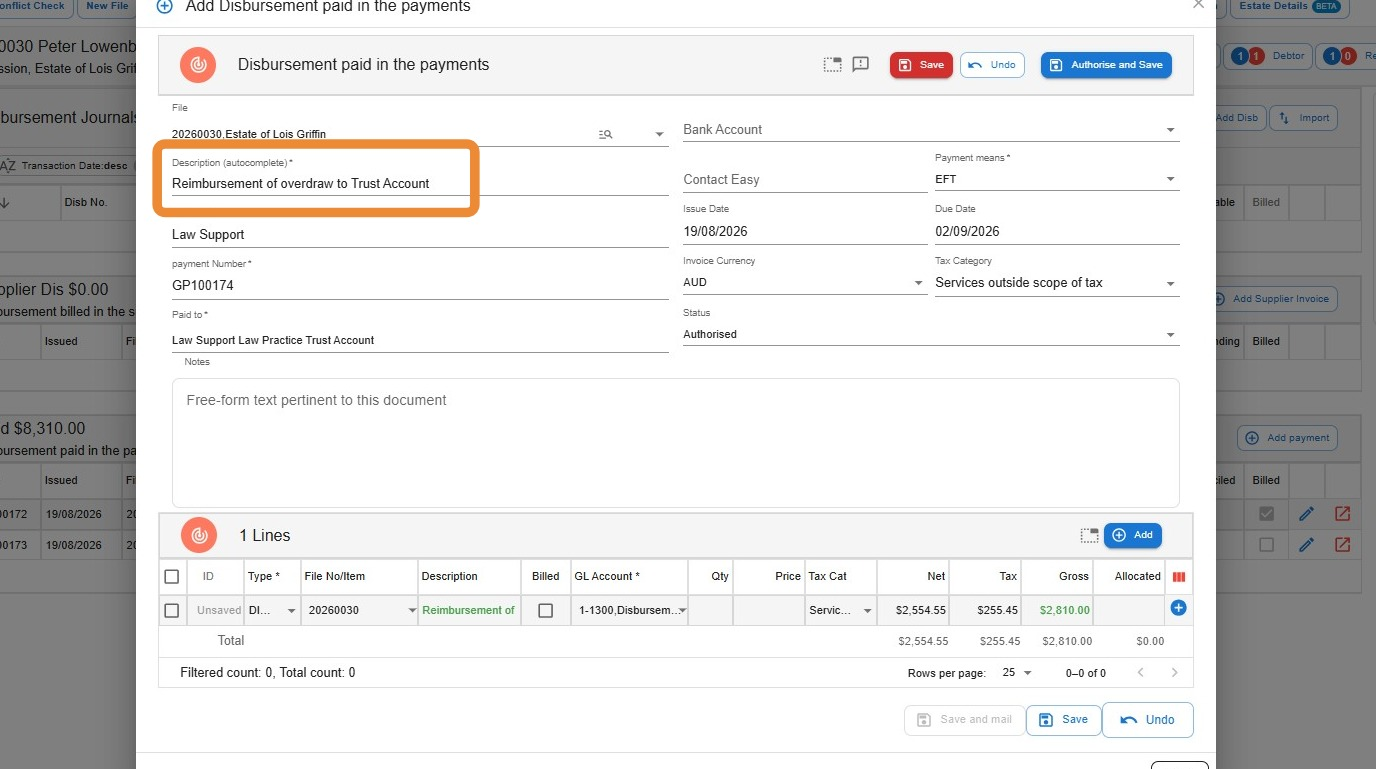Click the Tax $255.45 cell in line row

tap(985, 610)
